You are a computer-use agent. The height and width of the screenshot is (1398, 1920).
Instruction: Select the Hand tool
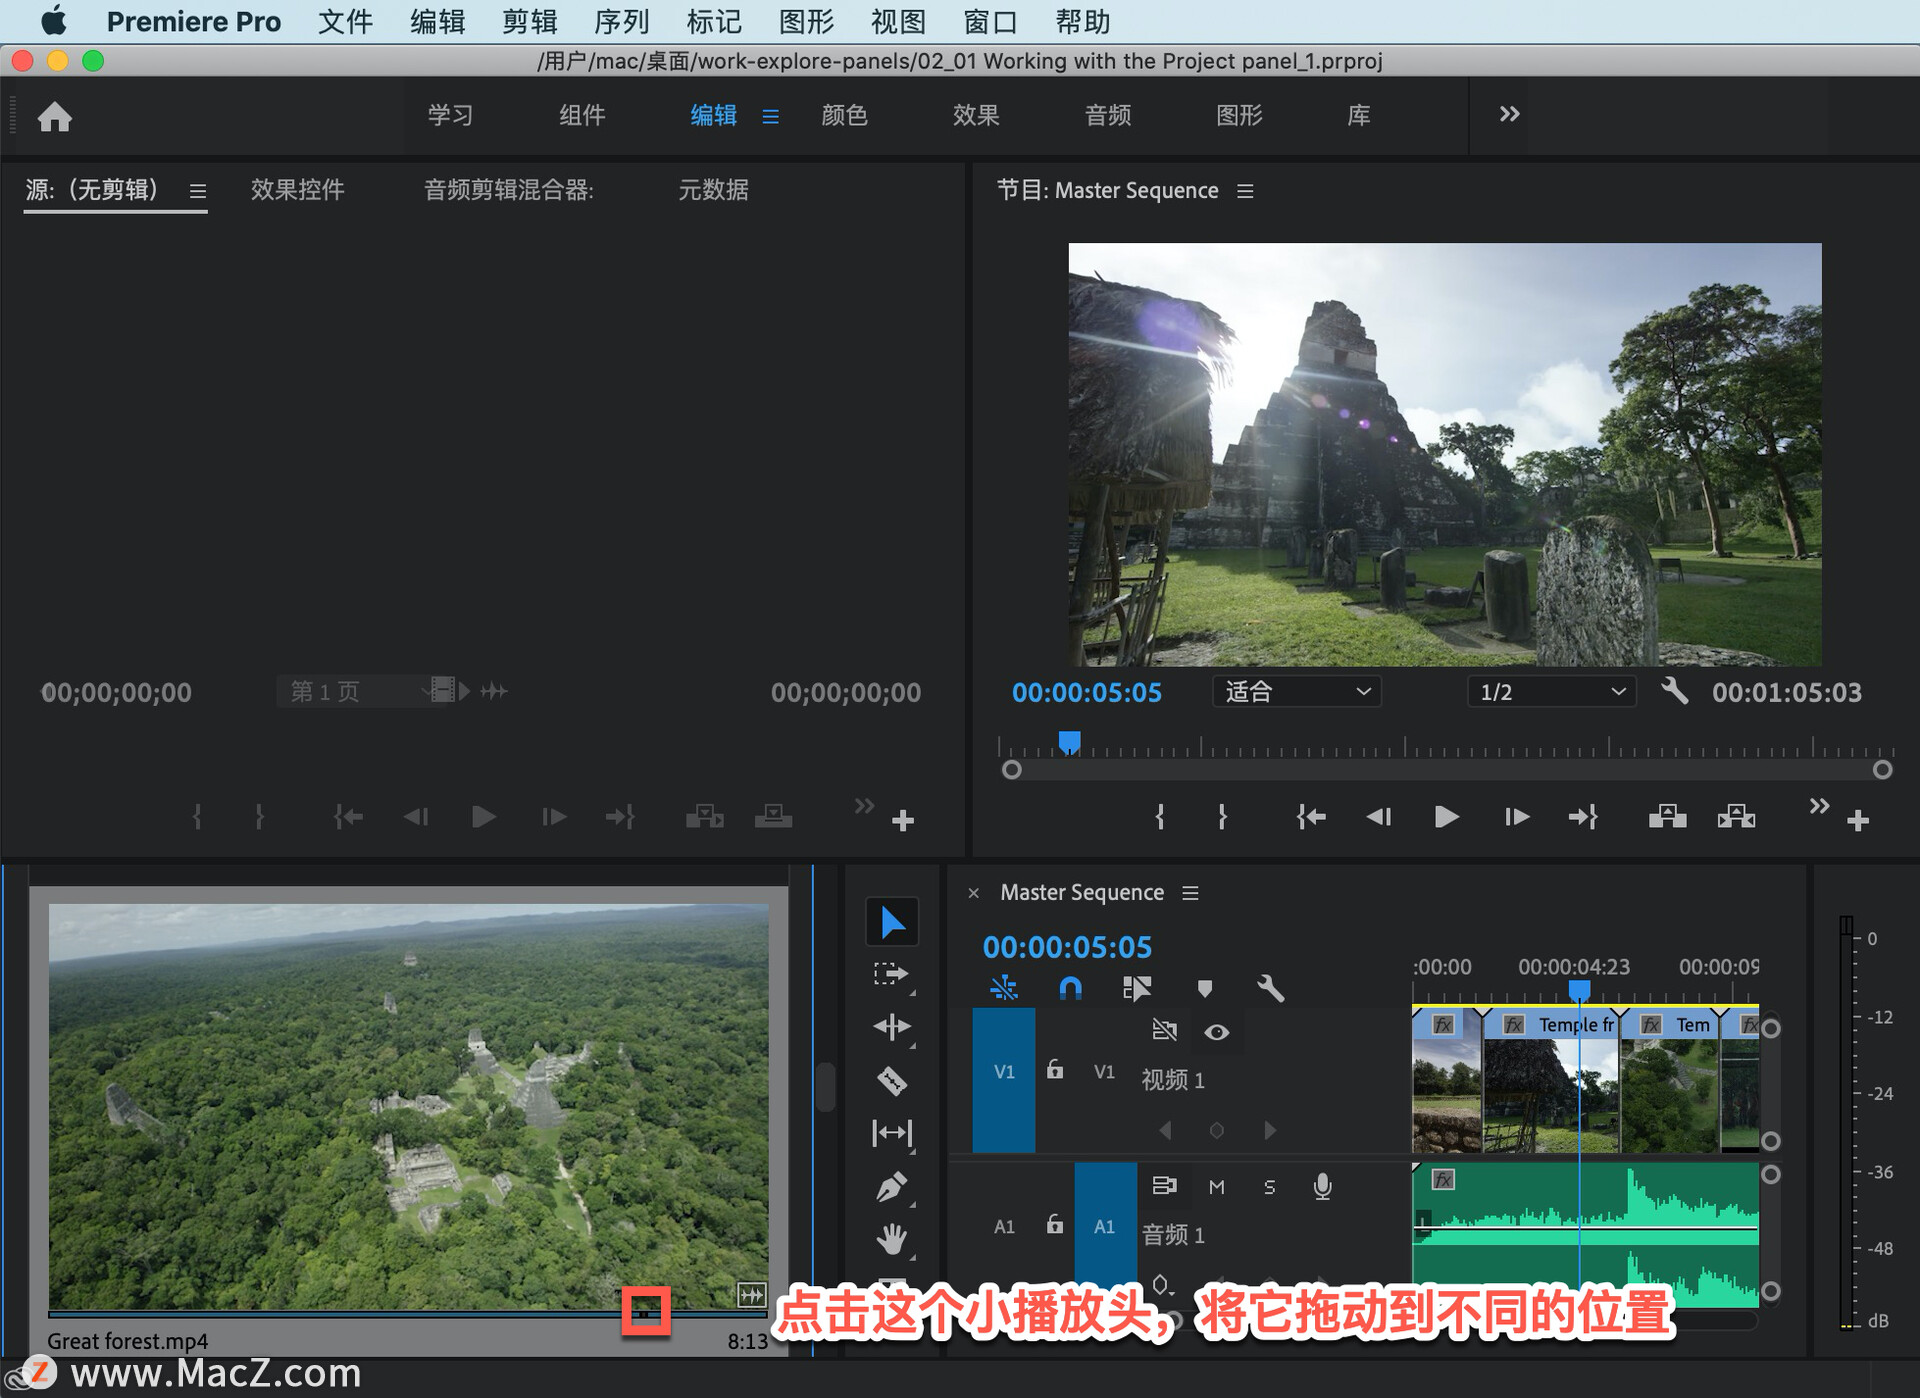pyautogui.click(x=891, y=1239)
